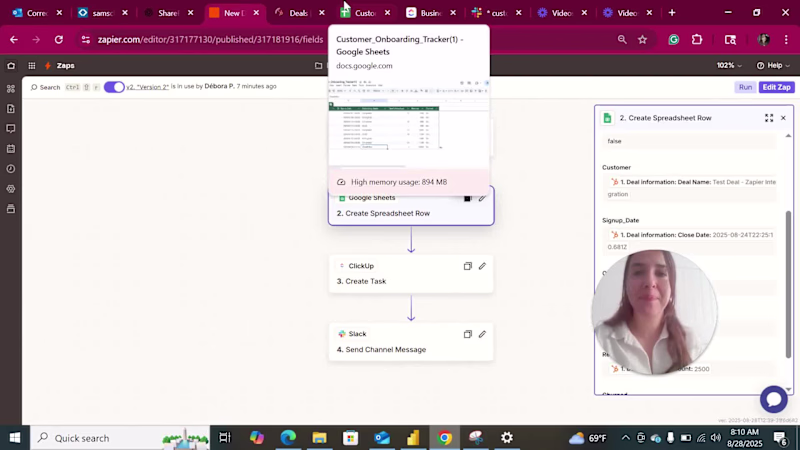Open the v2 Version 2 link
The image size is (800, 450).
147,87
